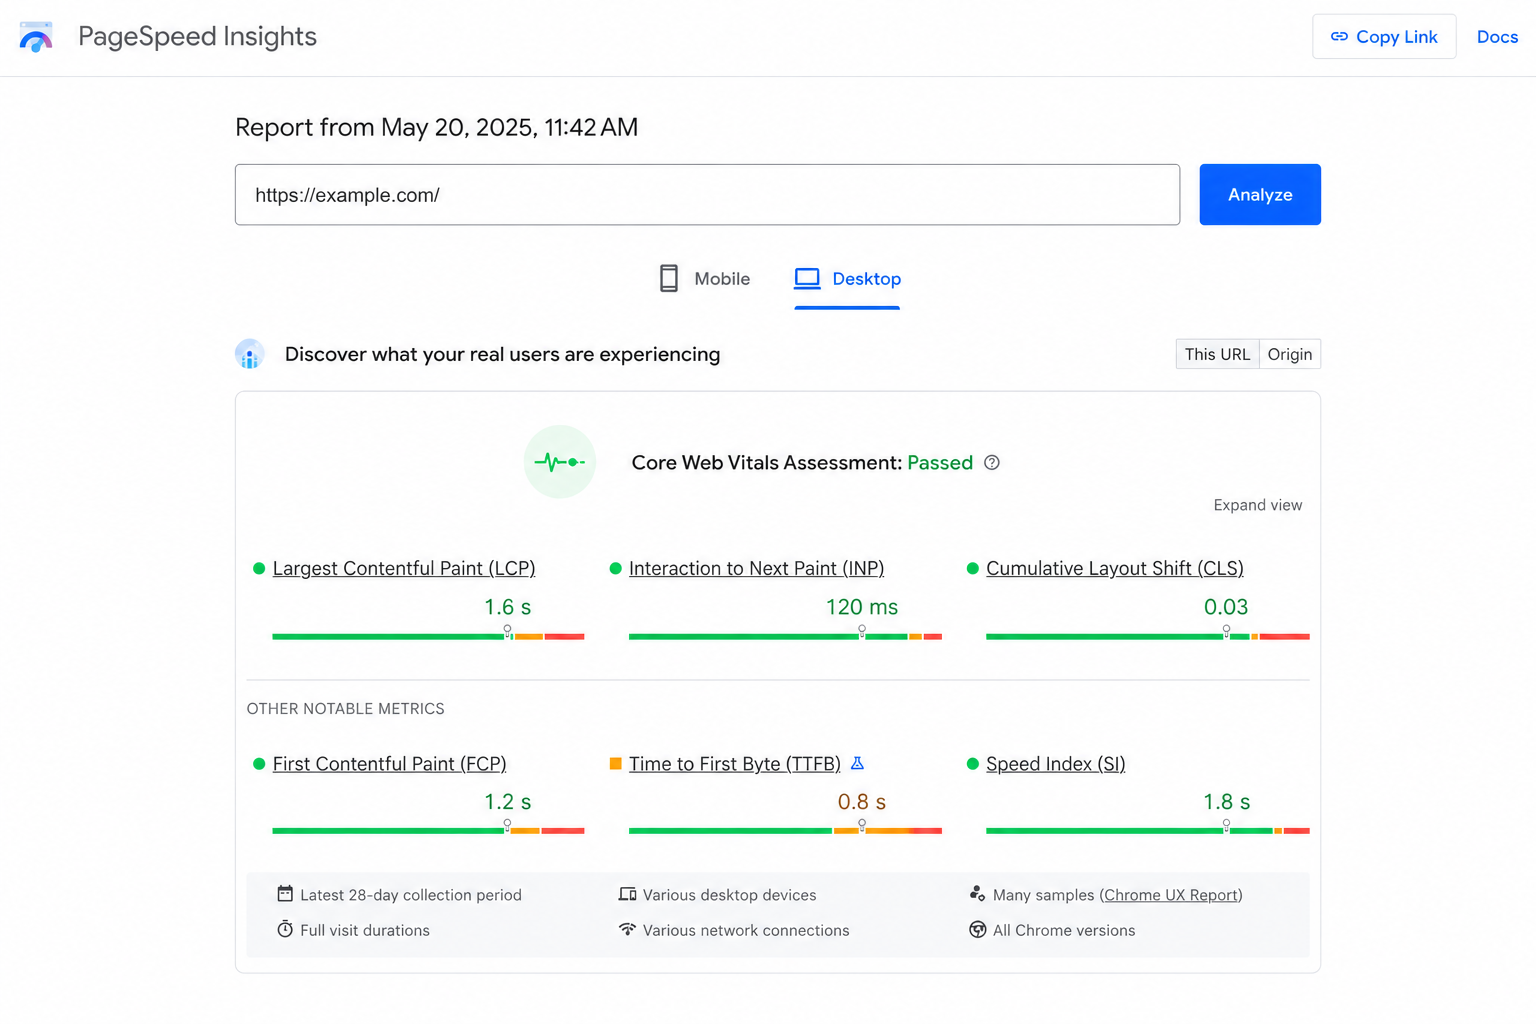1536x1024 pixels.
Task: Switch to the Mobile tab
Action: tap(705, 279)
